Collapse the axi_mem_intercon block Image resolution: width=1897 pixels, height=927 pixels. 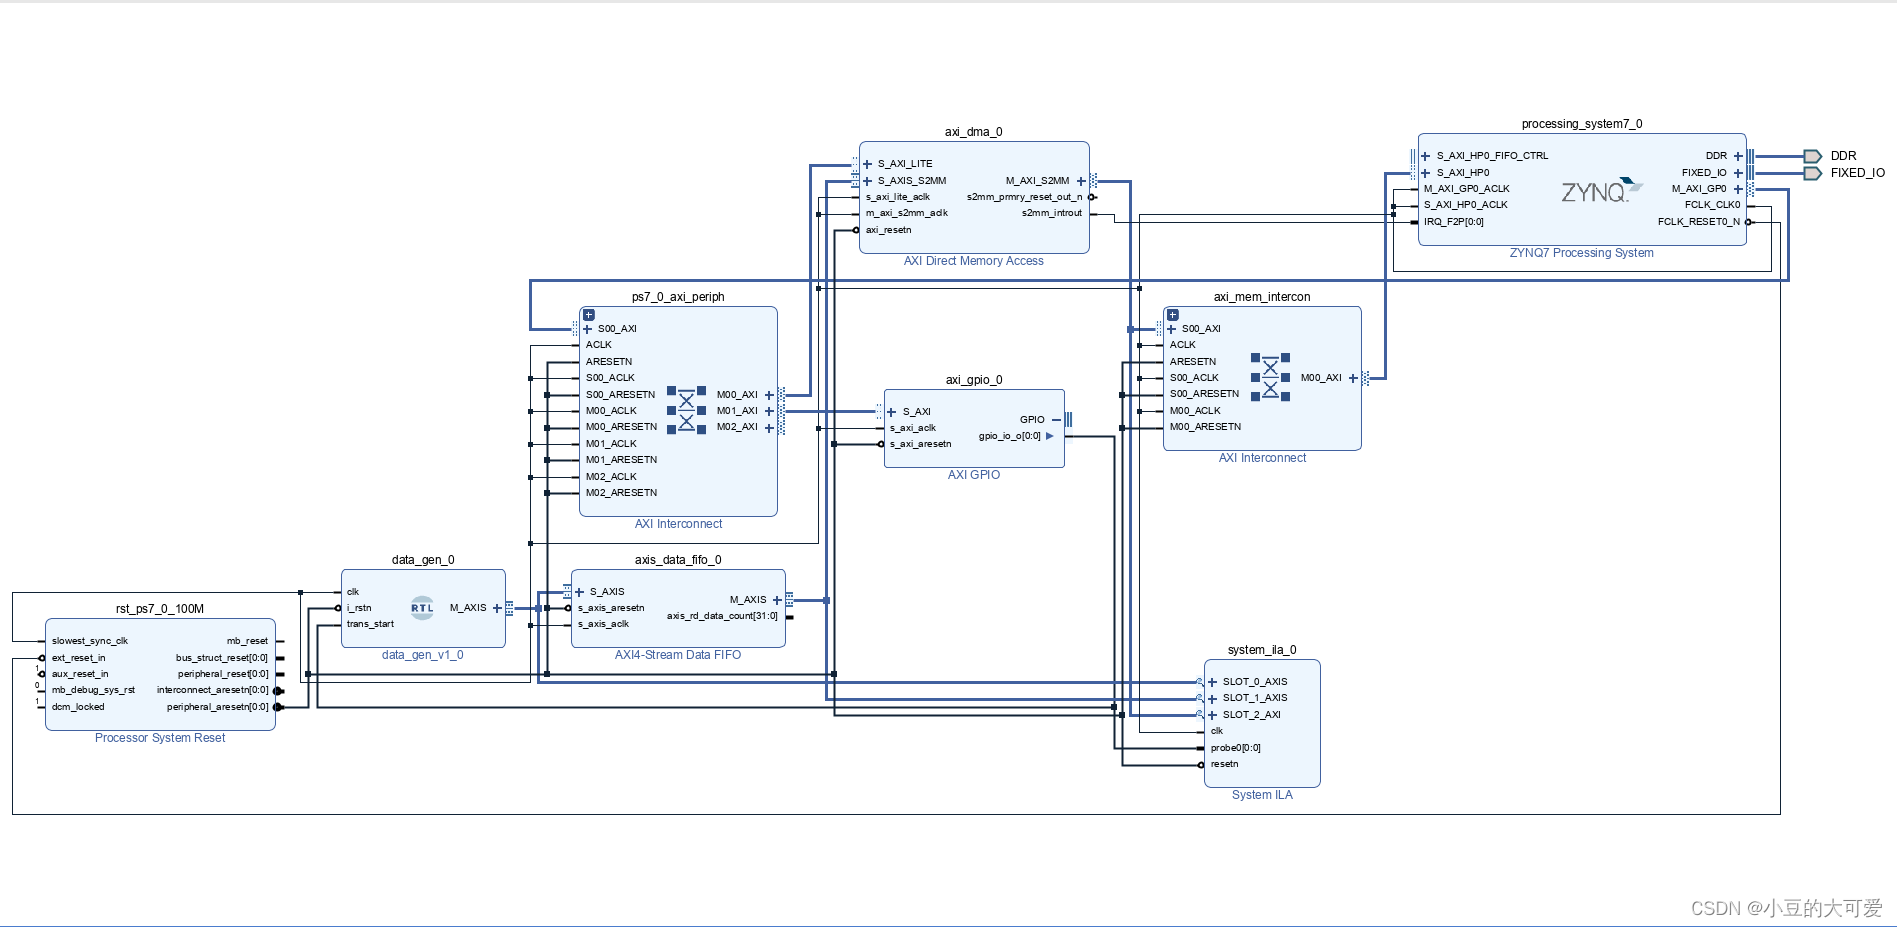(x=1173, y=315)
